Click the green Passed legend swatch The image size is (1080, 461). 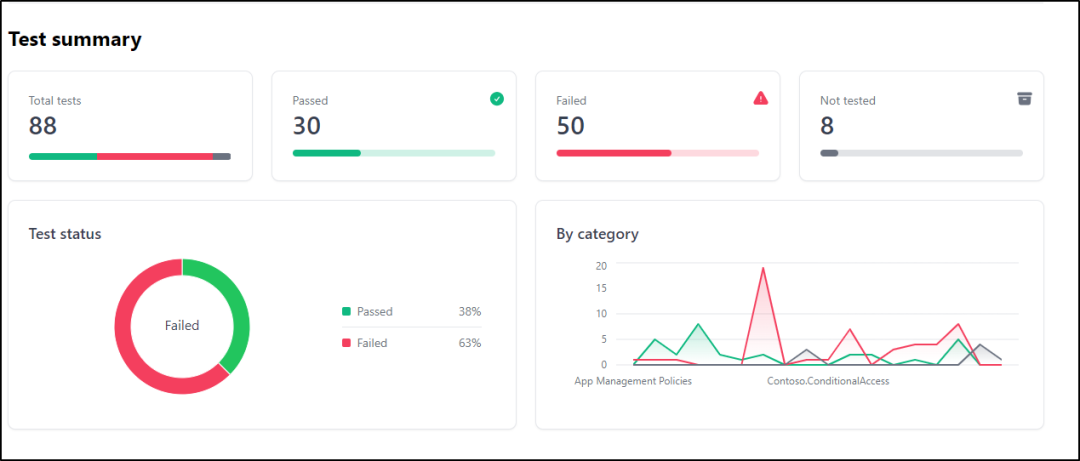pos(346,311)
